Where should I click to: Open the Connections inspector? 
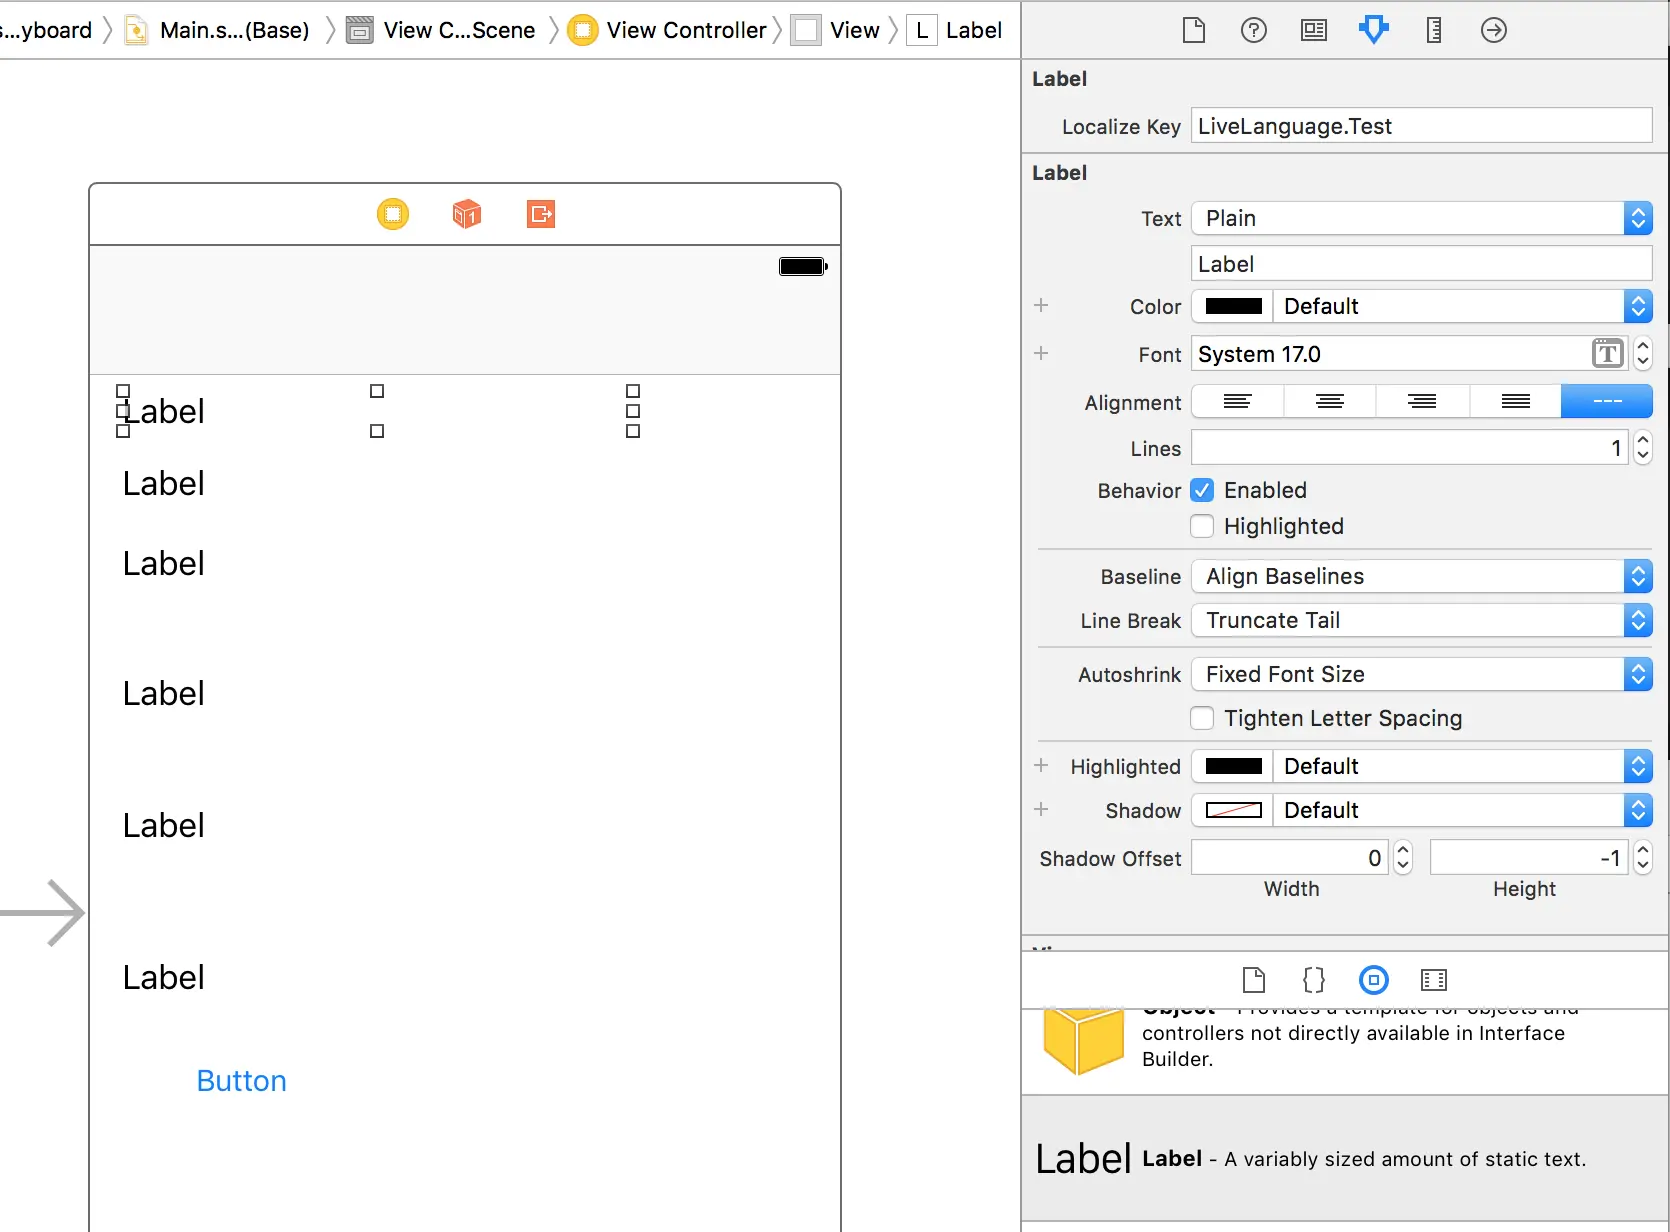coord(1493,30)
